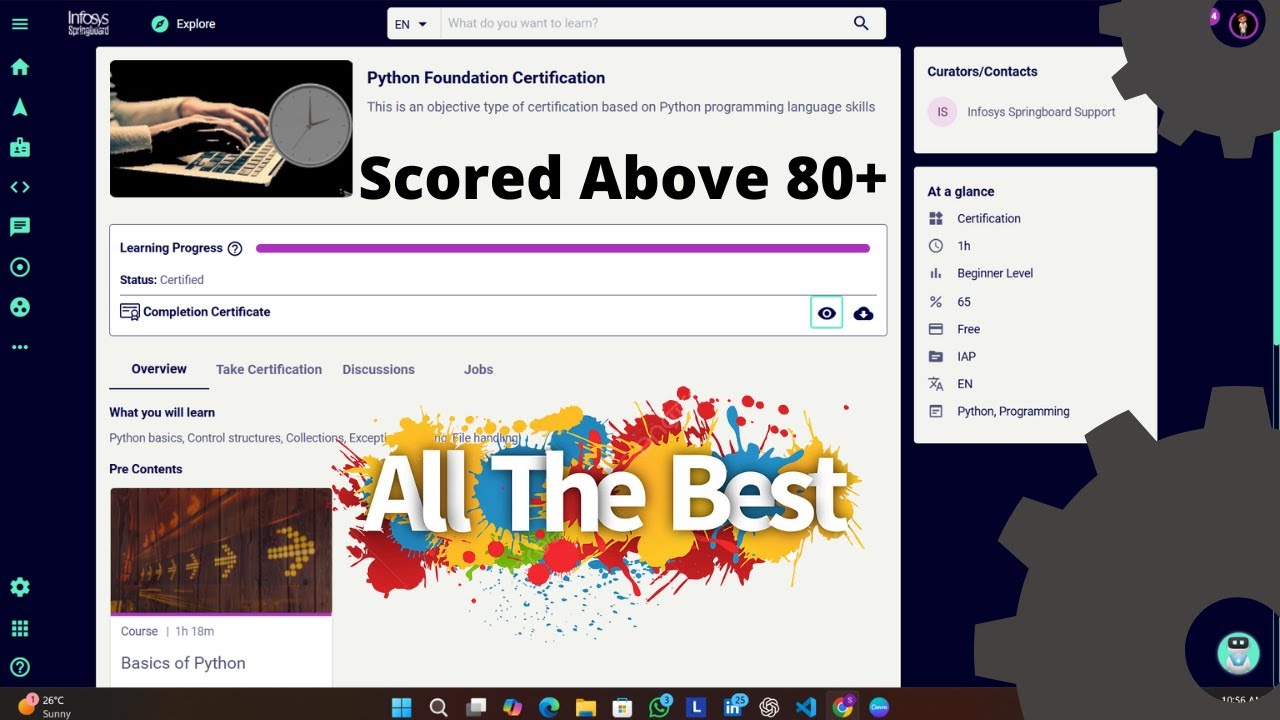The width and height of the screenshot is (1280, 720).
Task: Open the weather widget showing 26°C
Action: [x=45, y=706]
